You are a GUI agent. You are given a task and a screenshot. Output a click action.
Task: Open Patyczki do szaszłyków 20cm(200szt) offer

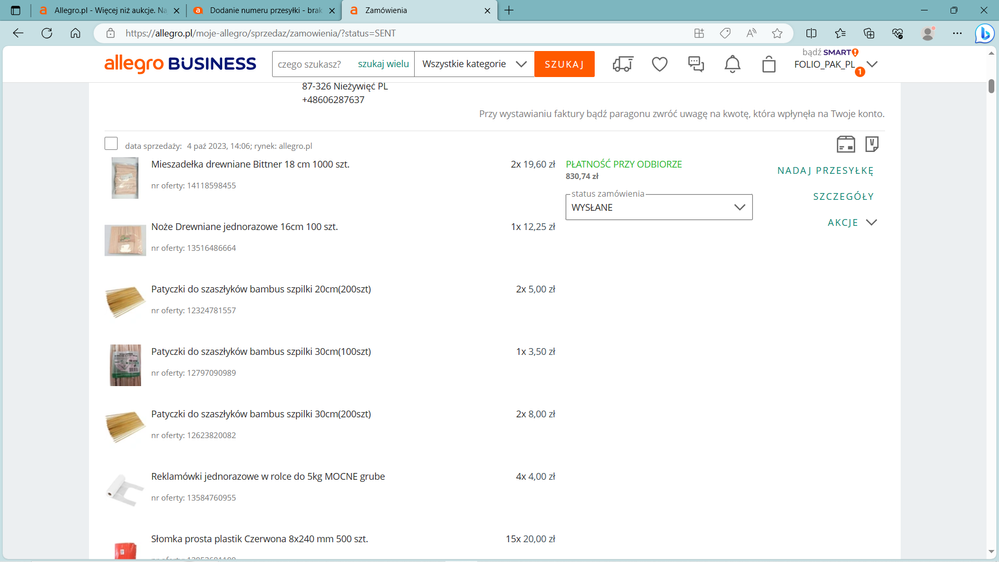(261, 289)
